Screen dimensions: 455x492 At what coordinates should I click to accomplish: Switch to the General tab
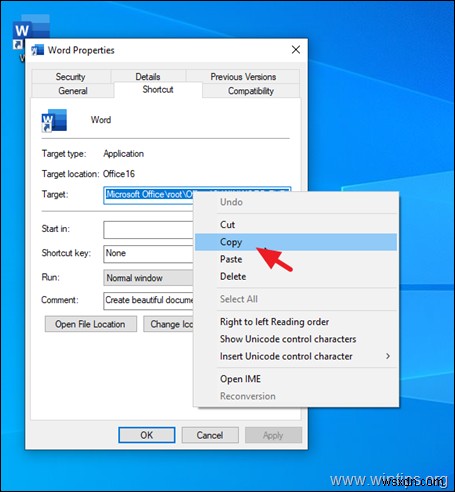pos(73,91)
